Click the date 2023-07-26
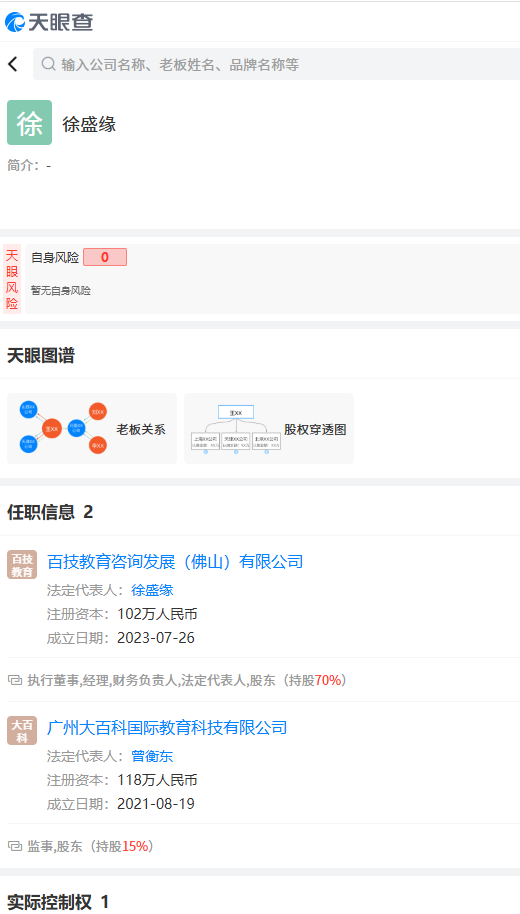The height and width of the screenshot is (914, 520). click(x=156, y=638)
